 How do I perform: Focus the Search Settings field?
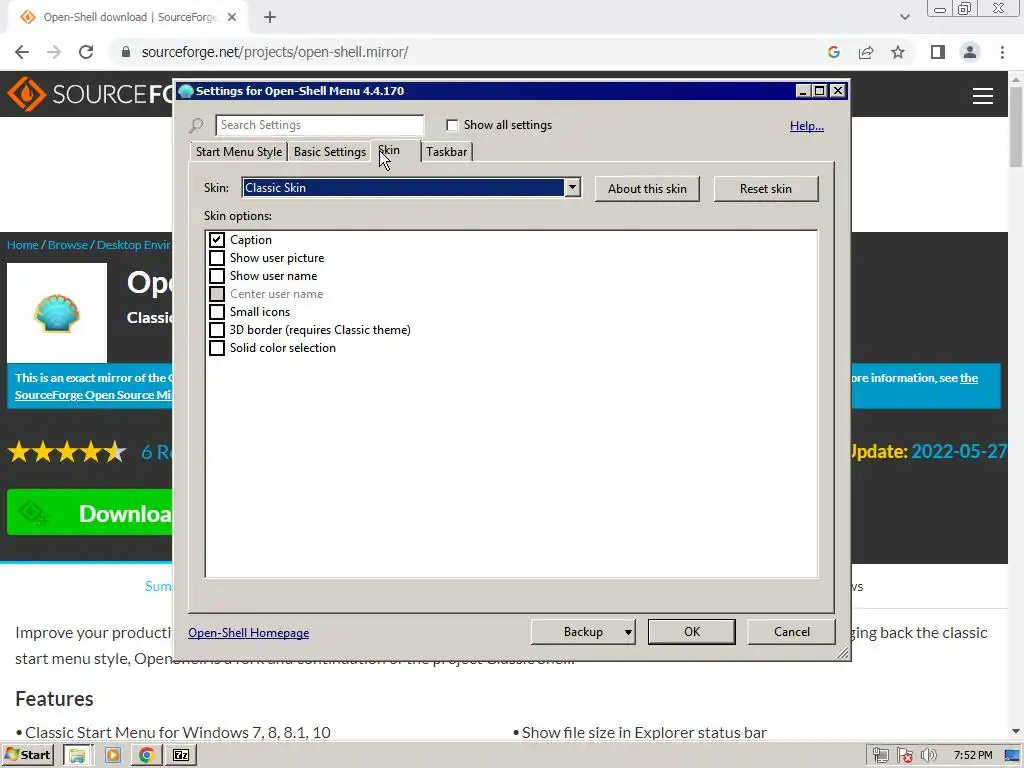coord(319,125)
